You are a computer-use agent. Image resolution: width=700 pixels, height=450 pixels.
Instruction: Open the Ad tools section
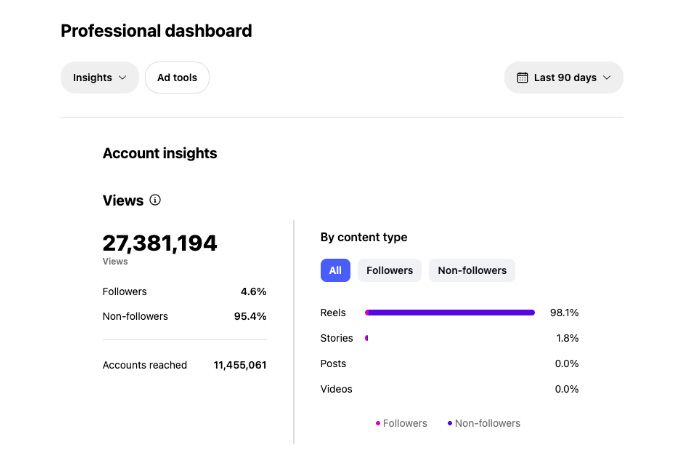click(177, 78)
